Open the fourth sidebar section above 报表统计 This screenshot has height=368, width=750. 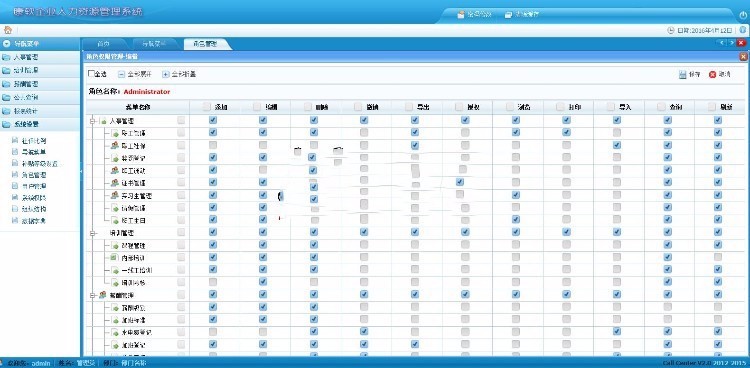40,97
